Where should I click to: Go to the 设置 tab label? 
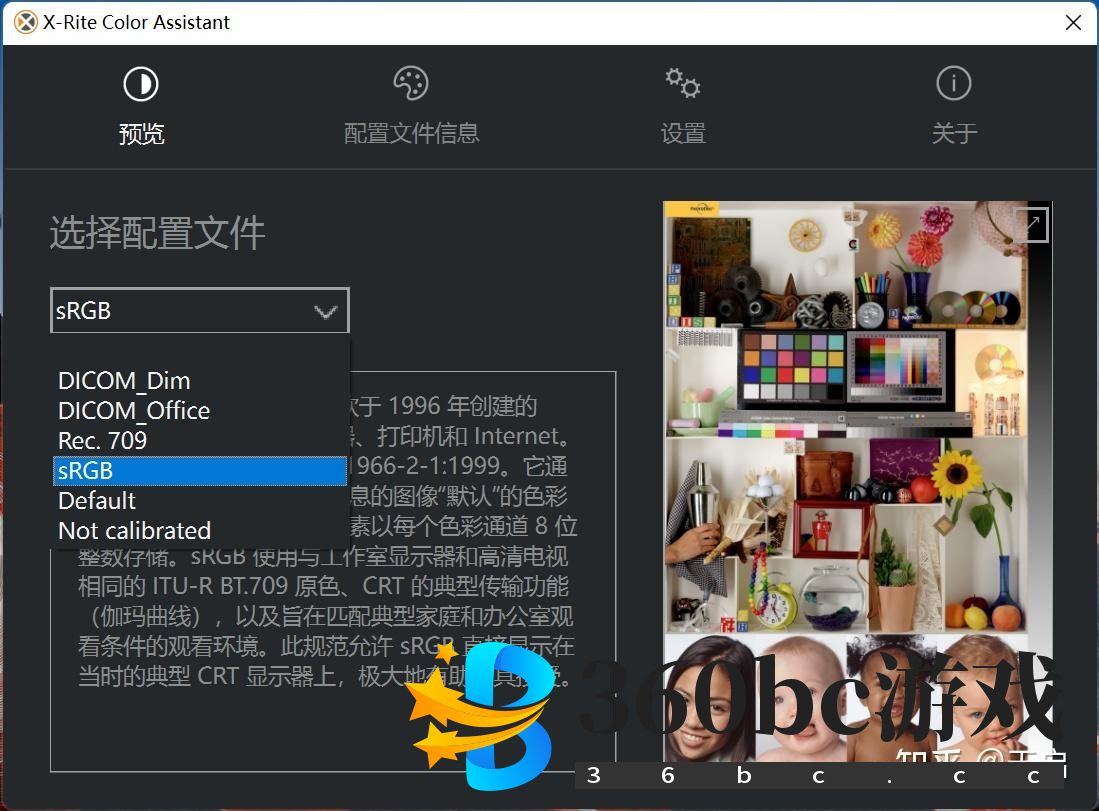pyautogui.click(x=683, y=134)
